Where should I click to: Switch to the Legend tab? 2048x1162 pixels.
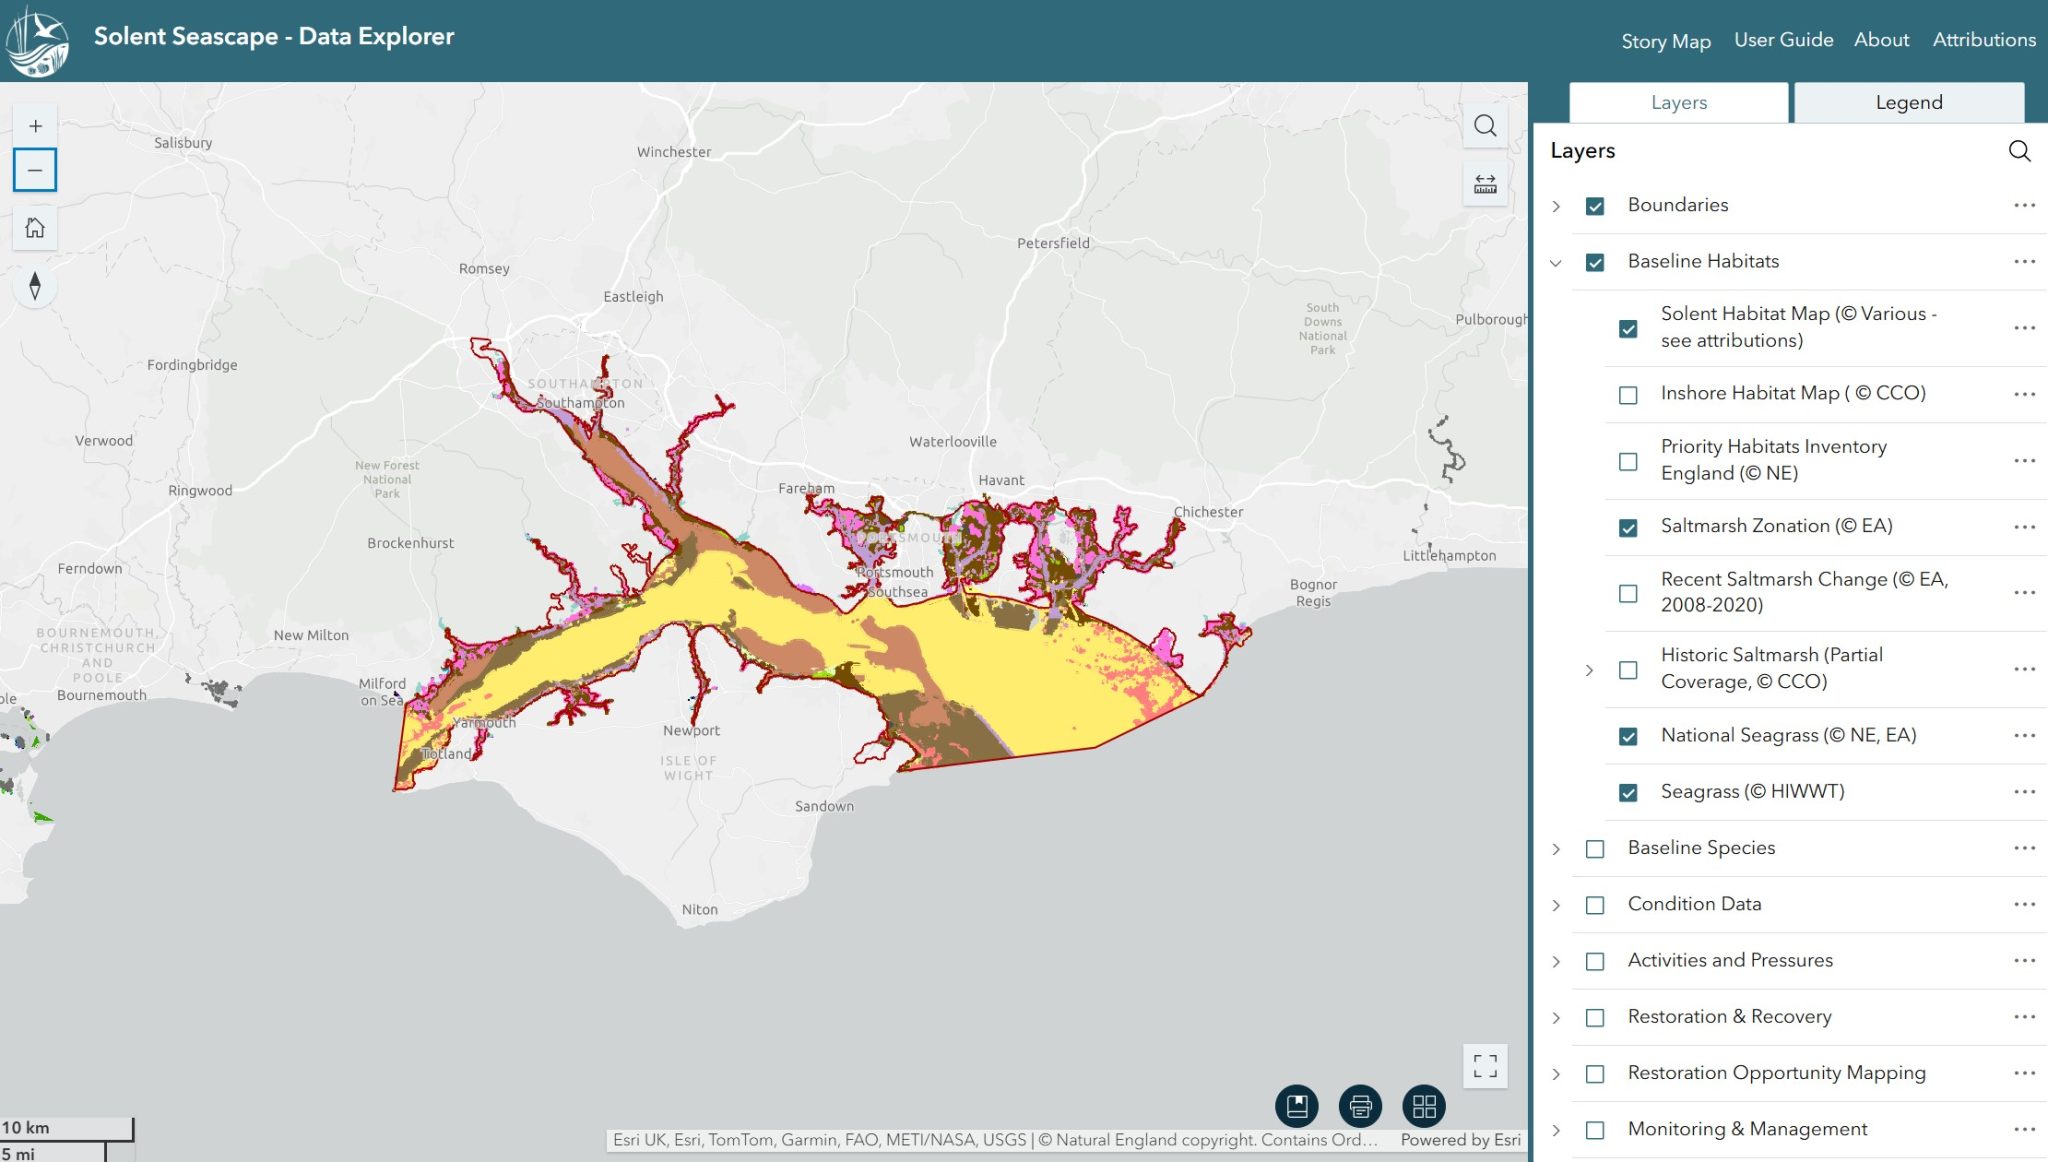1908,102
